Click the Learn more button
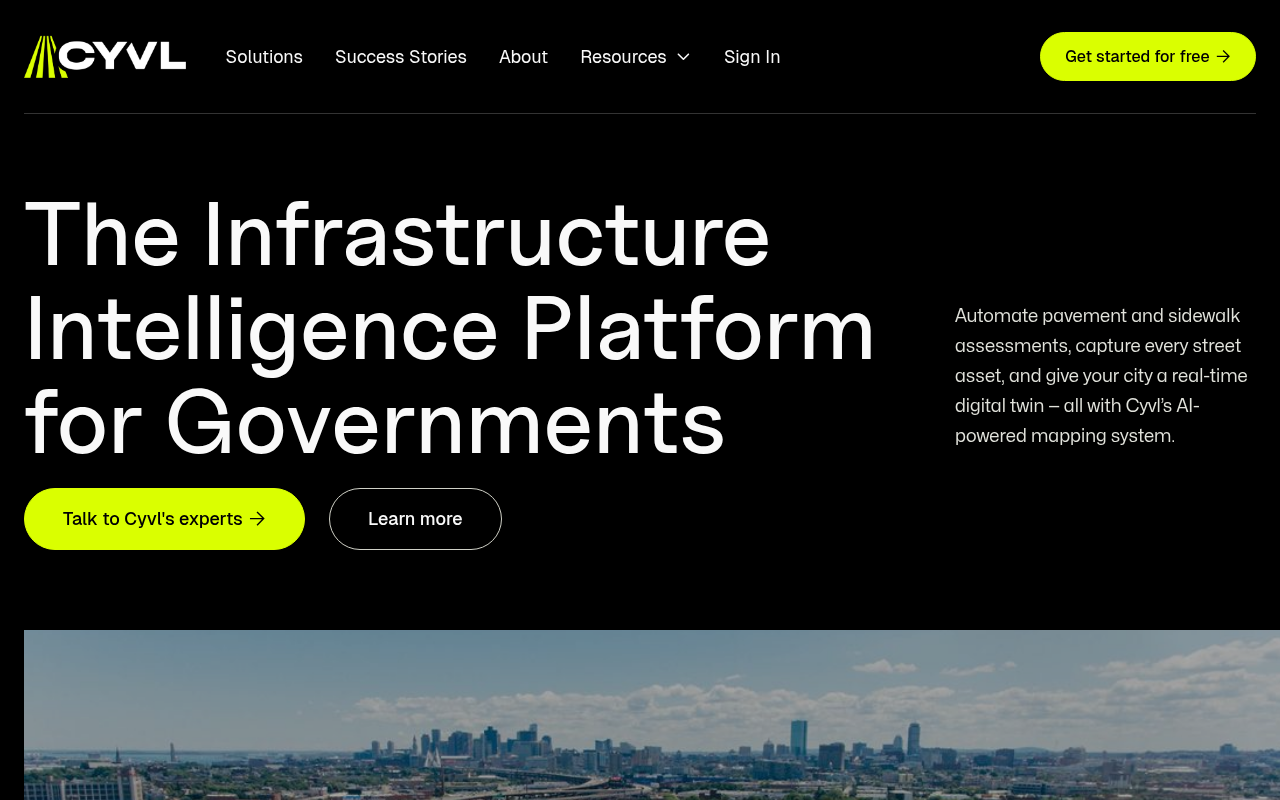Image resolution: width=1280 pixels, height=800 pixels. 415,518
